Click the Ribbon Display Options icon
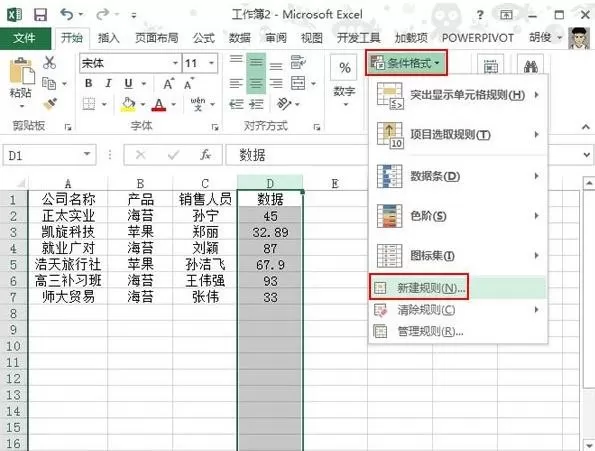 click(506, 15)
